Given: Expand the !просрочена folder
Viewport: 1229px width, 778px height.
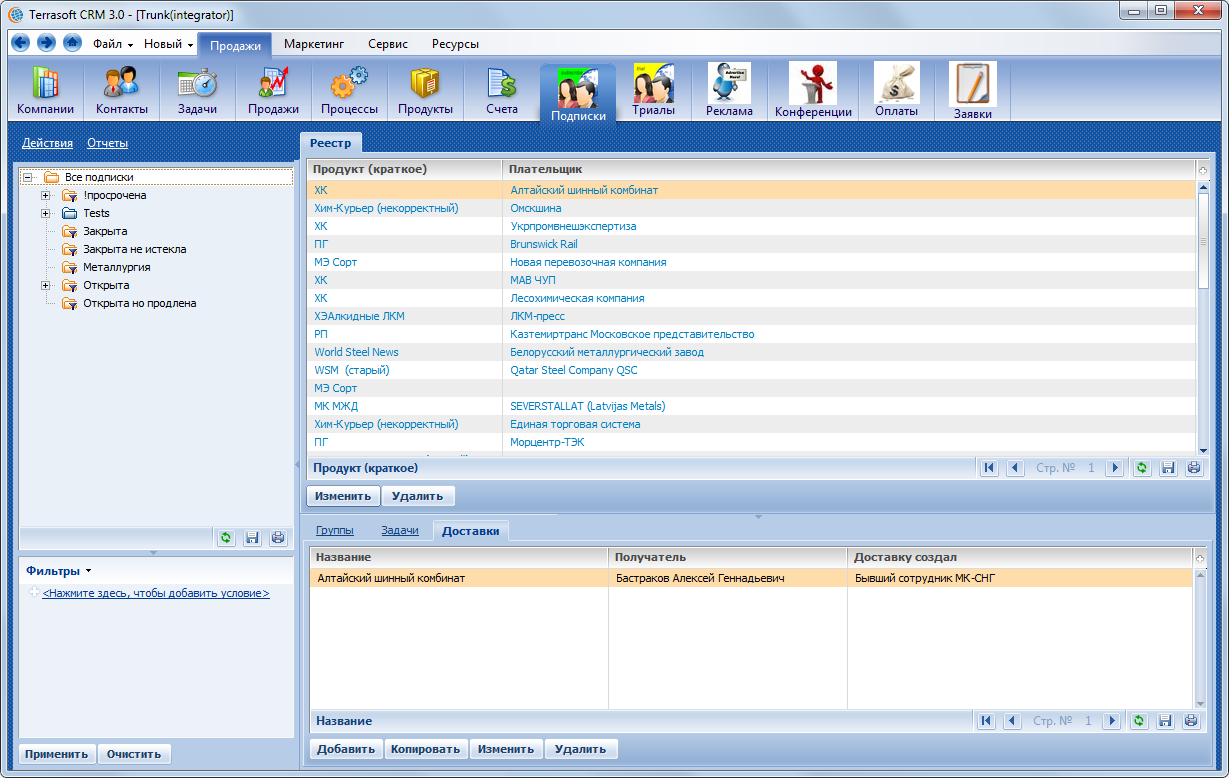Looking at the screenshot, I should [x=45, y=195].
